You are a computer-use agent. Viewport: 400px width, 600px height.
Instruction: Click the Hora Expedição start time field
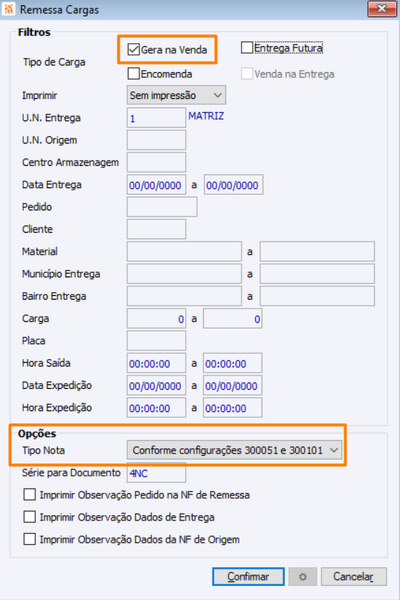[x=156, y=408]
